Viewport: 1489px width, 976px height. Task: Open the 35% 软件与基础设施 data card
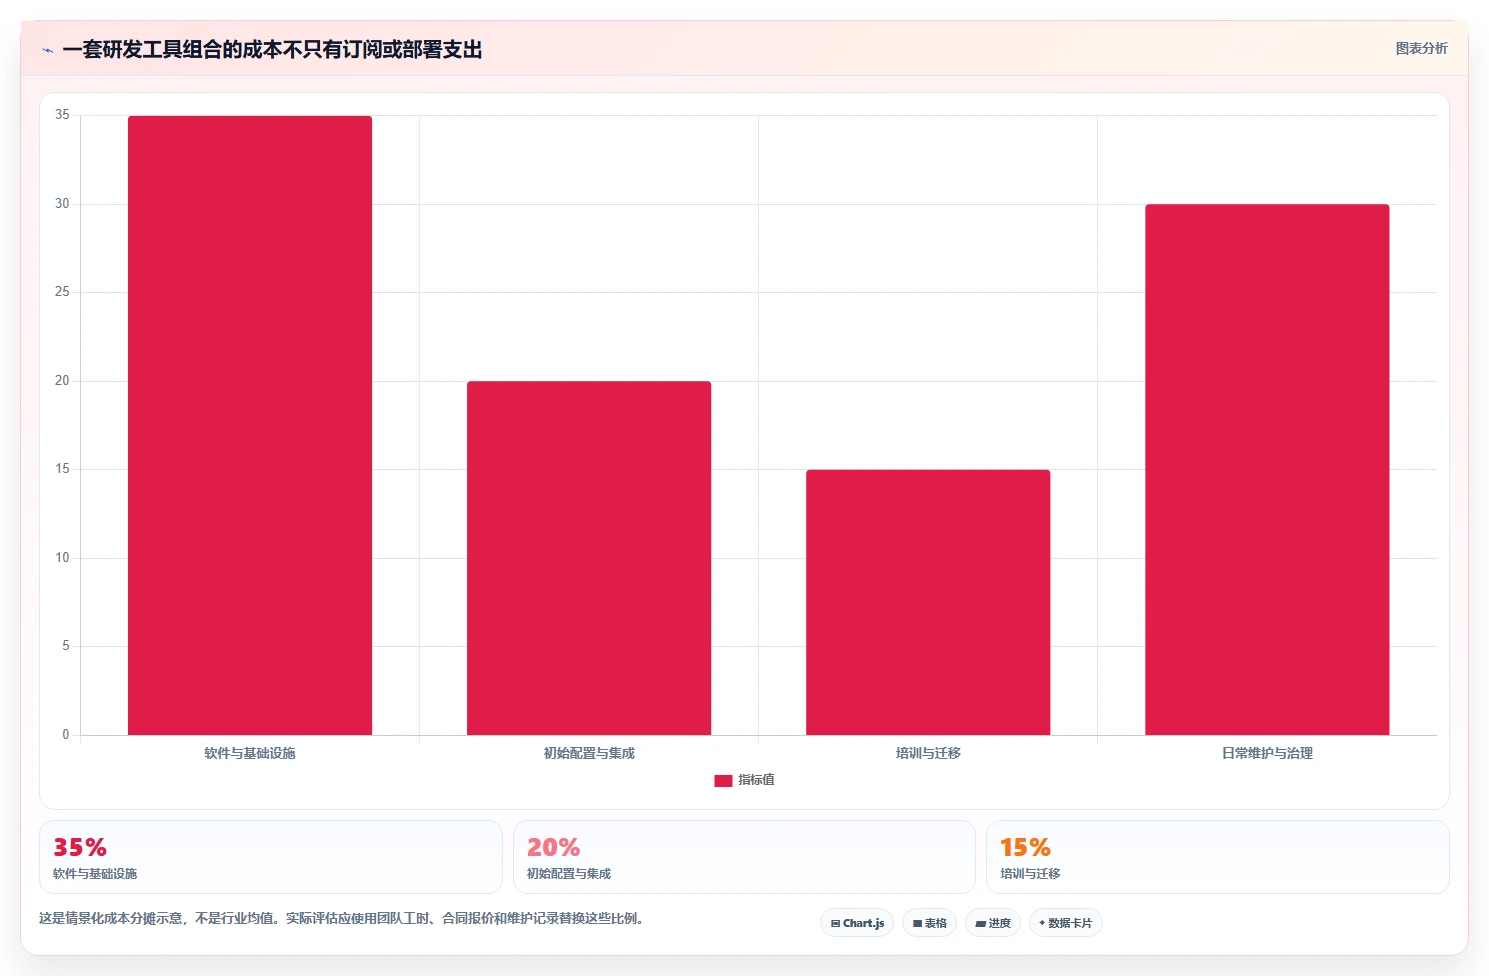(x=271, y=857)
